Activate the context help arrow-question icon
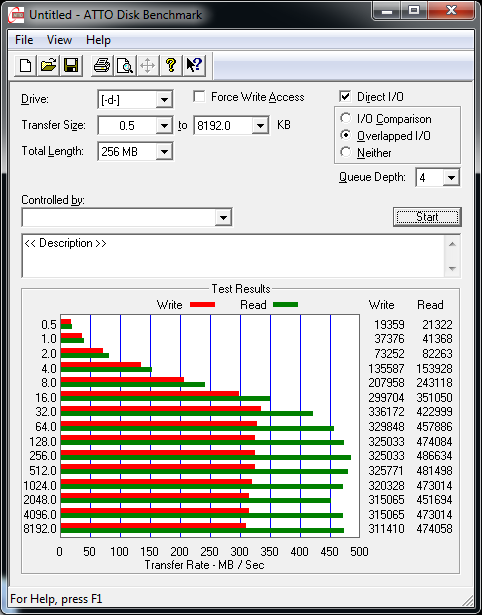 coord(194,65)
